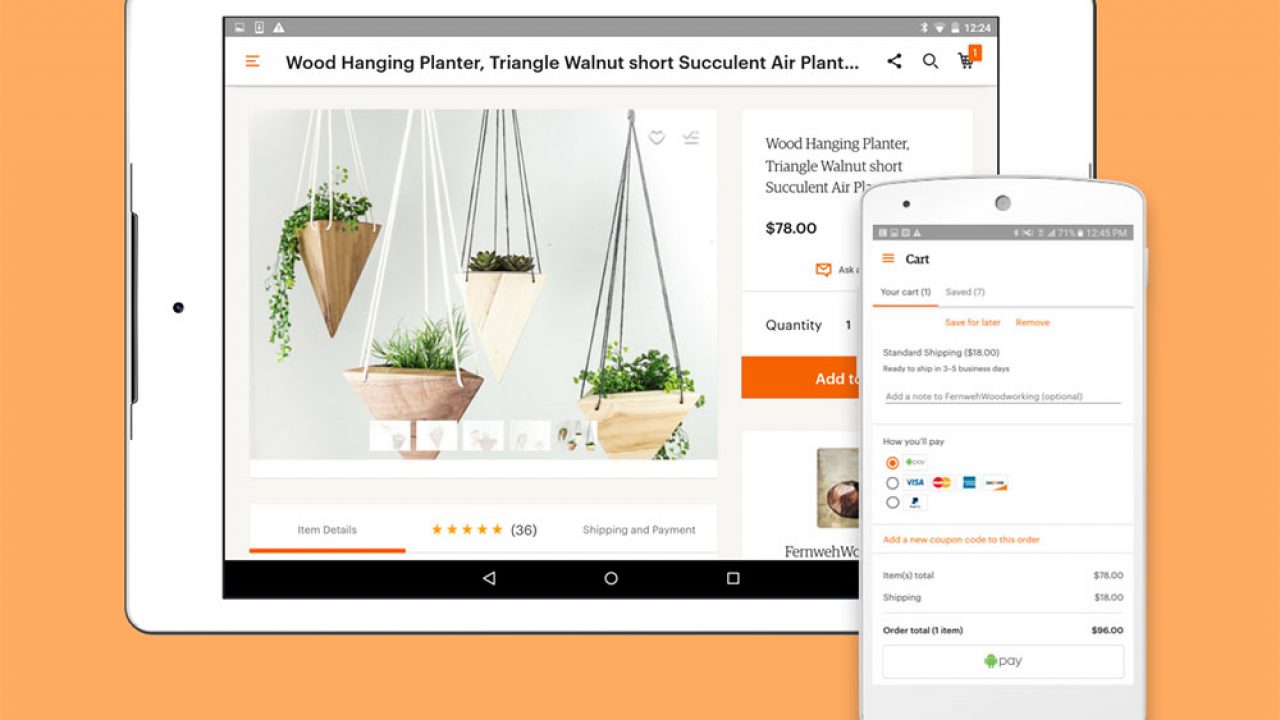This screenshot has width=1280, height=720.
Task: Favorite the planter with the heart icon
Action: (656, 138)
